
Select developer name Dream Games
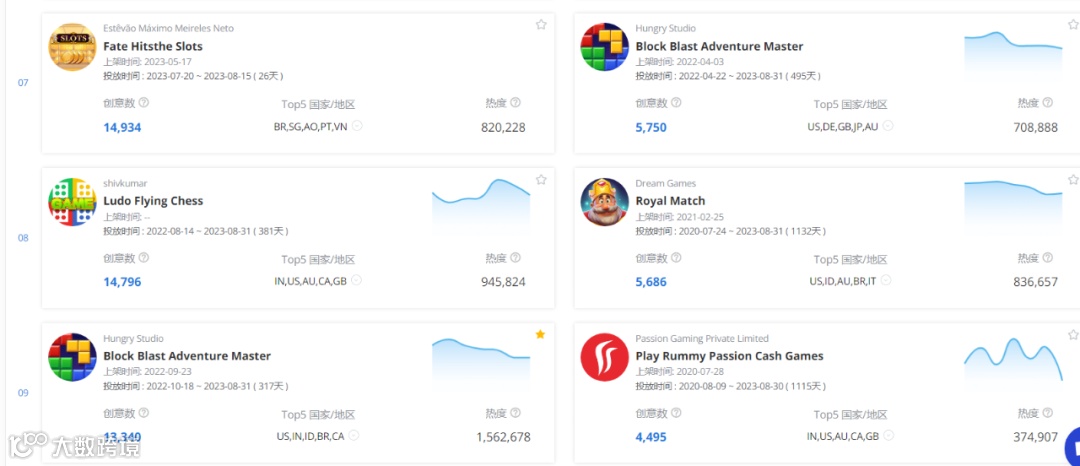(665, 183)
